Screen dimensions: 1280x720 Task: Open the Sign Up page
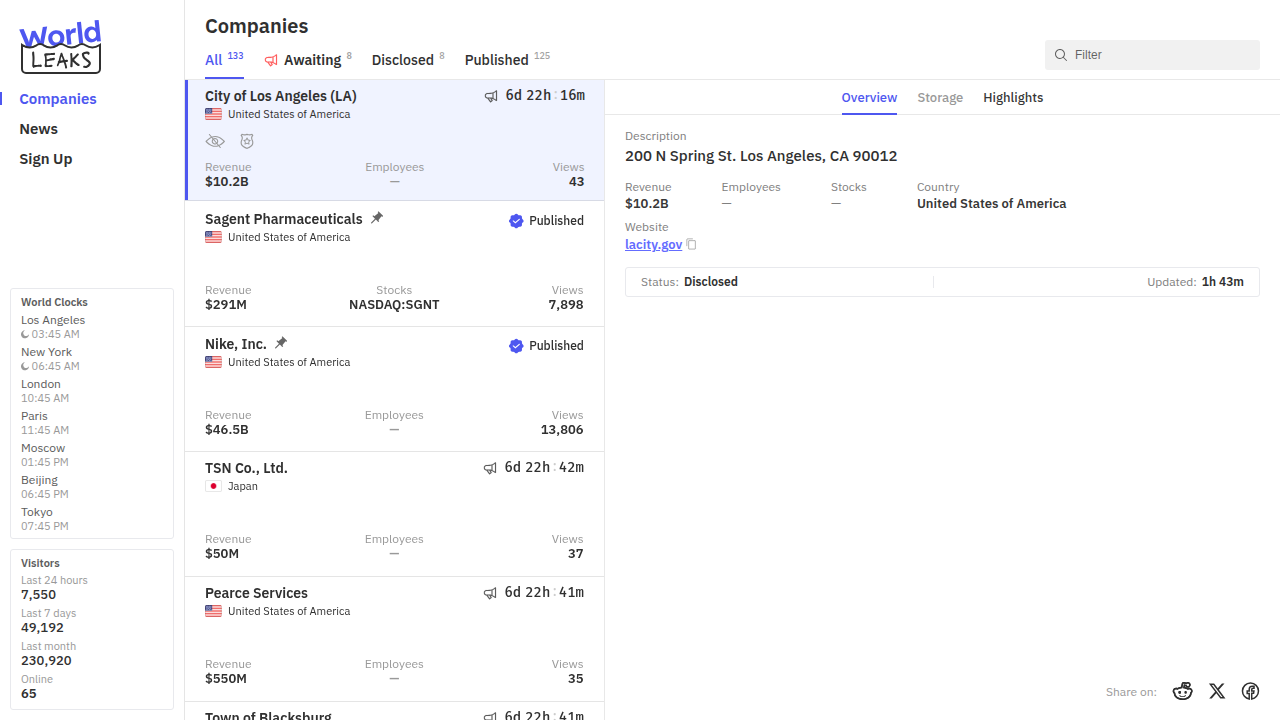pos(46,159)
